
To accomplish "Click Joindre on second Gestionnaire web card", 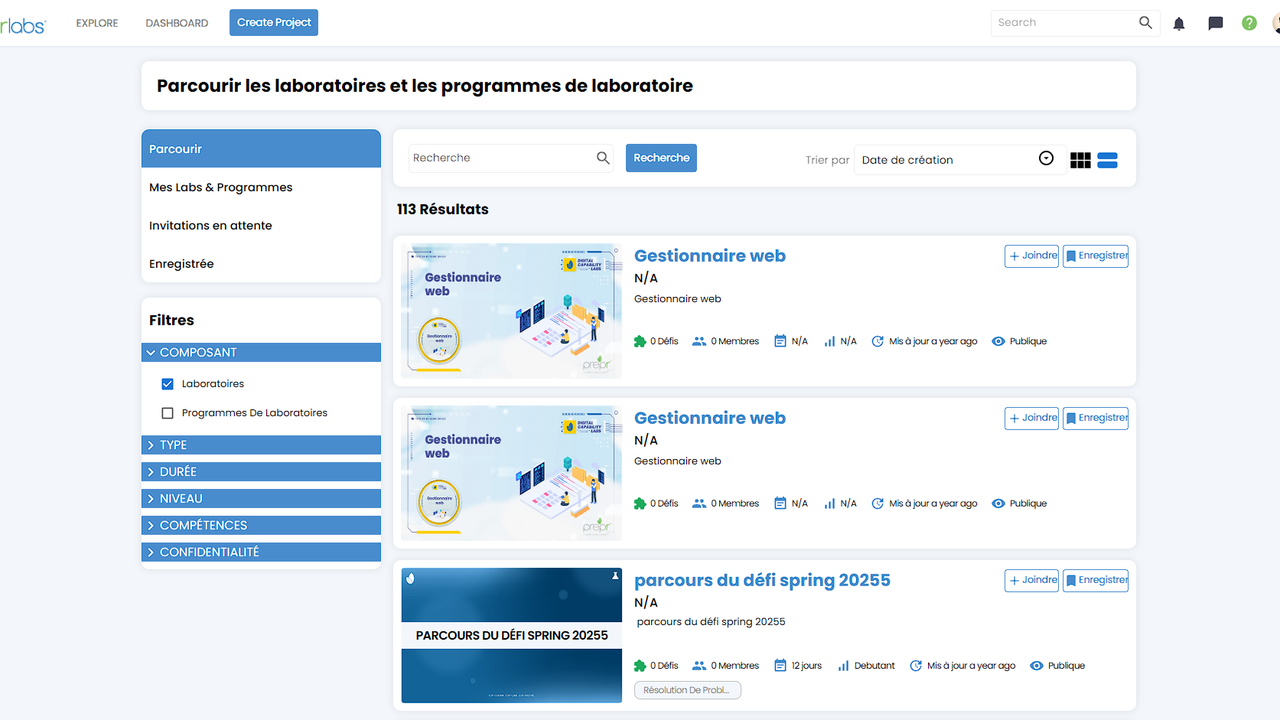I will click(x=1031, y=418).
